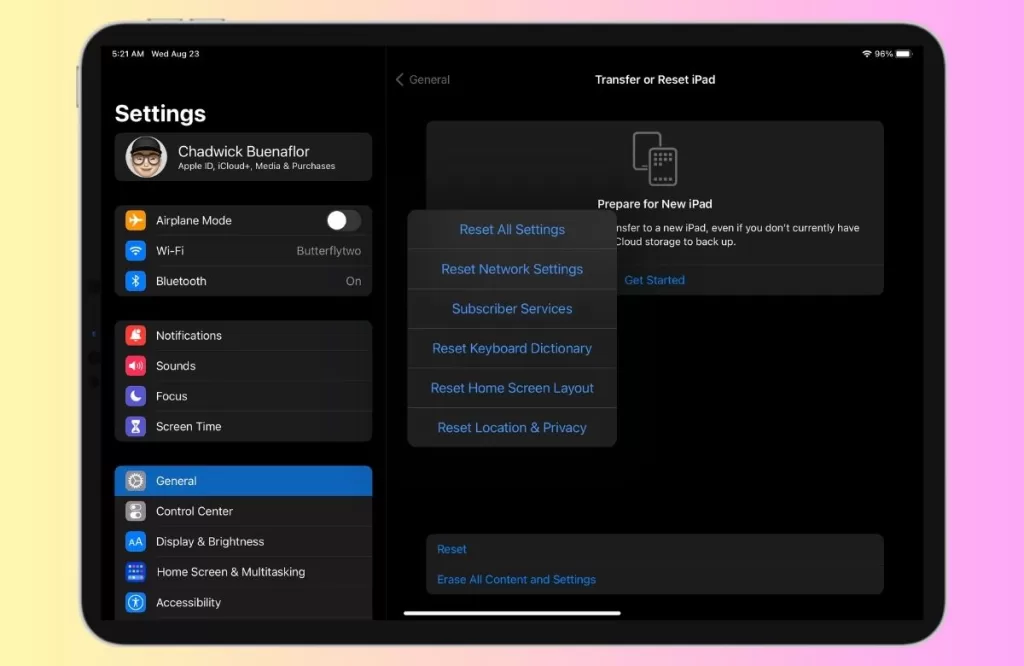This screenshot has height=666, width=1024.
Task: Open the Screen Time row label
Action: pos(189,426)
